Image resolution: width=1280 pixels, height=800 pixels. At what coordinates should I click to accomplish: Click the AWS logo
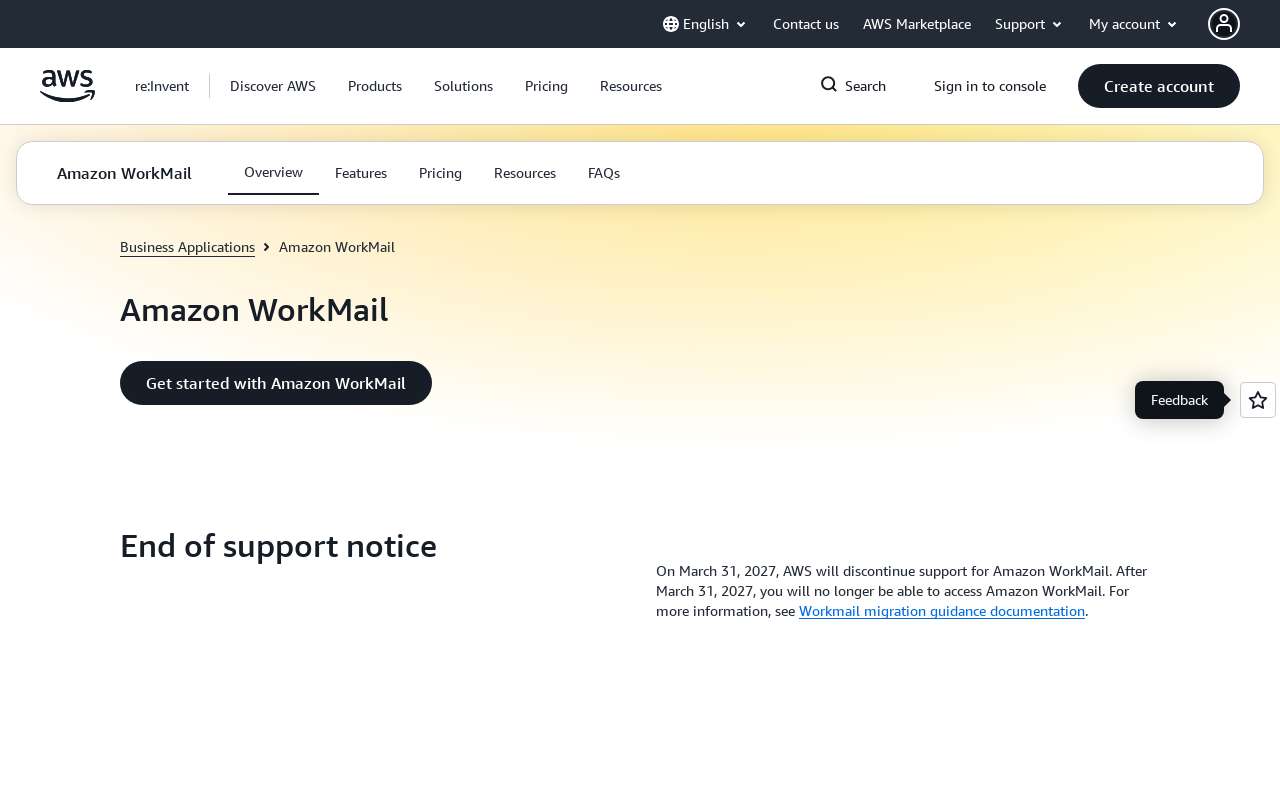[x=67, y=86]
